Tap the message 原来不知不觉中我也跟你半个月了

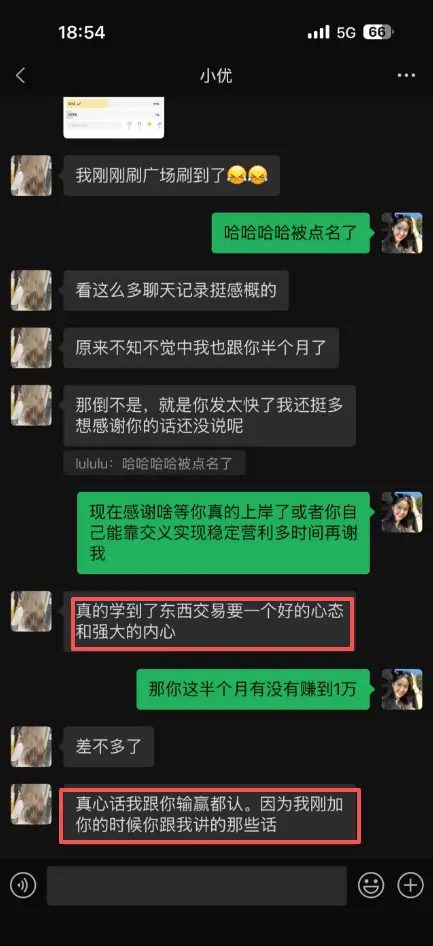201,348
